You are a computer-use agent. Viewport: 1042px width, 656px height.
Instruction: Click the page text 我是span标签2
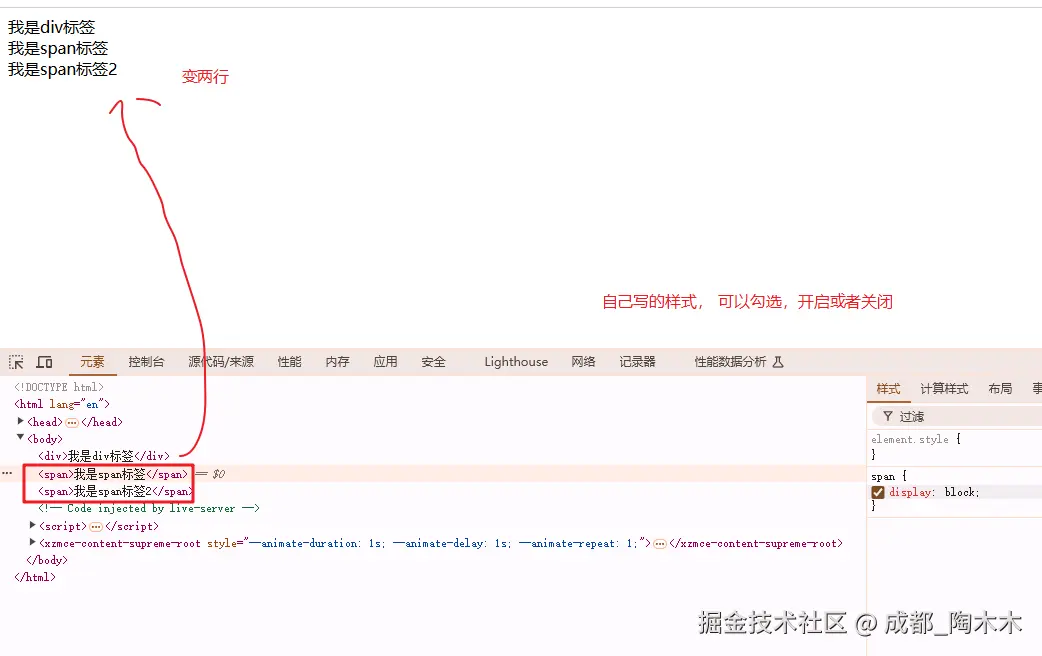click(62, 69)
